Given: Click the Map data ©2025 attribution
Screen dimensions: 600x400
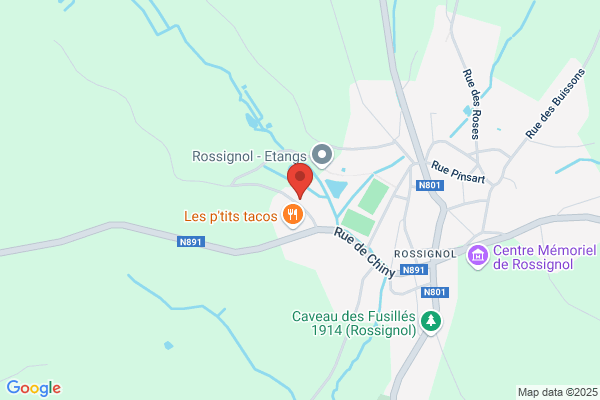Looking at the screenshot, I should [x=558, y=392].
